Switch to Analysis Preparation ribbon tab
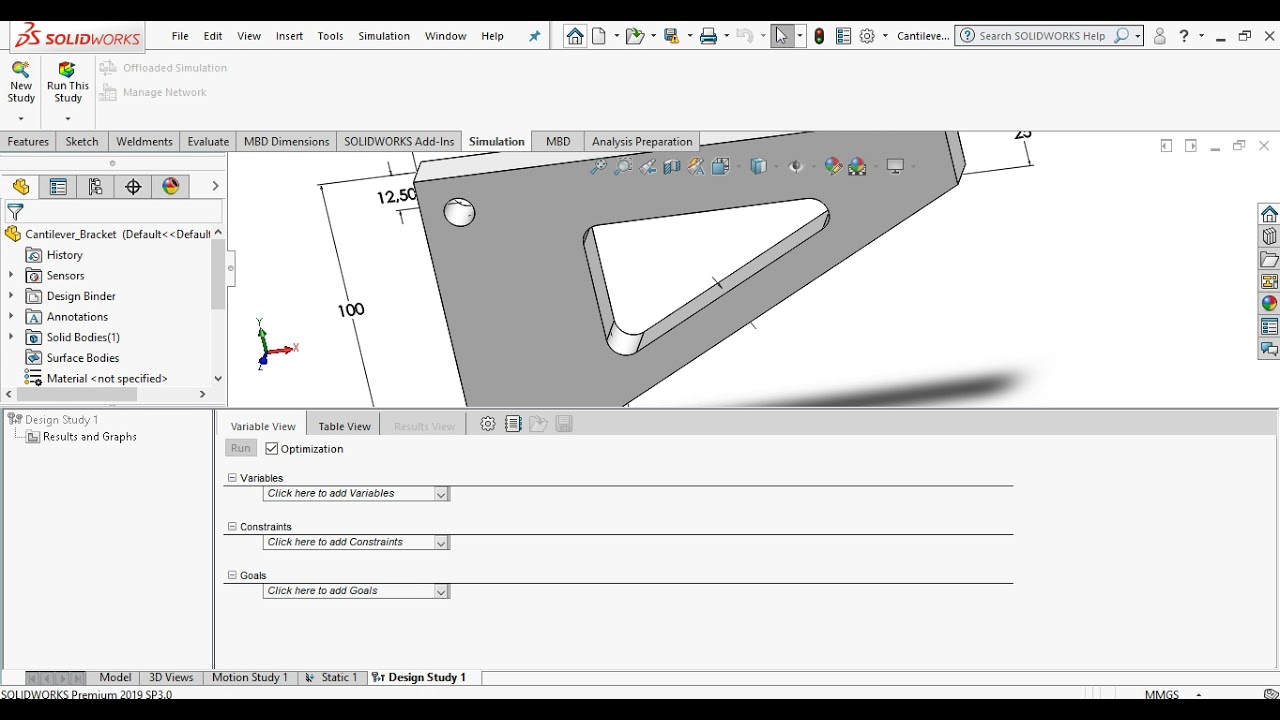The height and width of the screenshot is (720, 1280). (642, 142)
